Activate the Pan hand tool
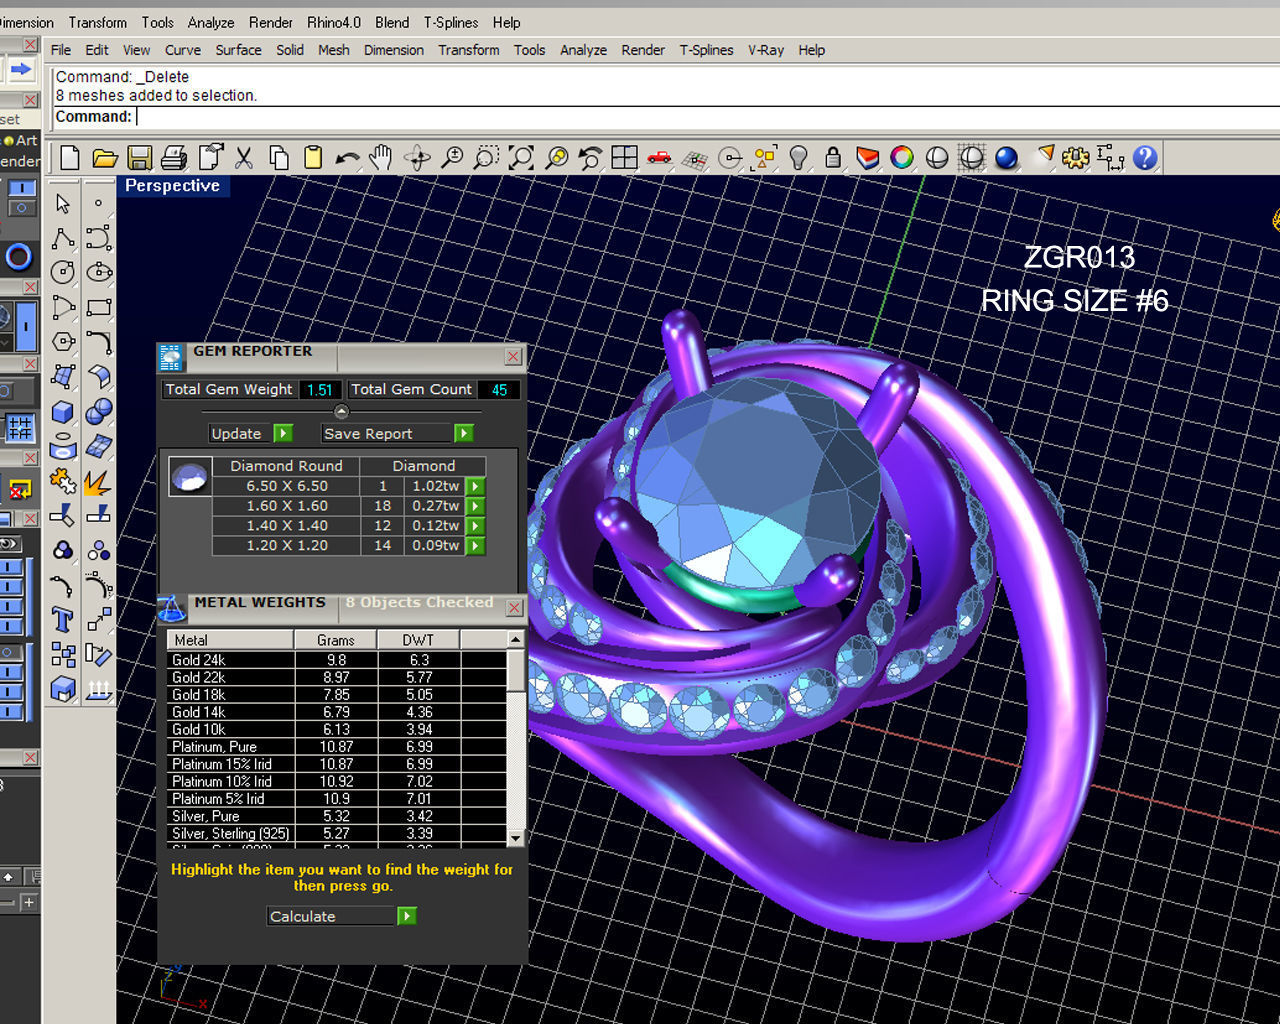This screenshot has width=1280, height=1024. [x=381, y=157]
